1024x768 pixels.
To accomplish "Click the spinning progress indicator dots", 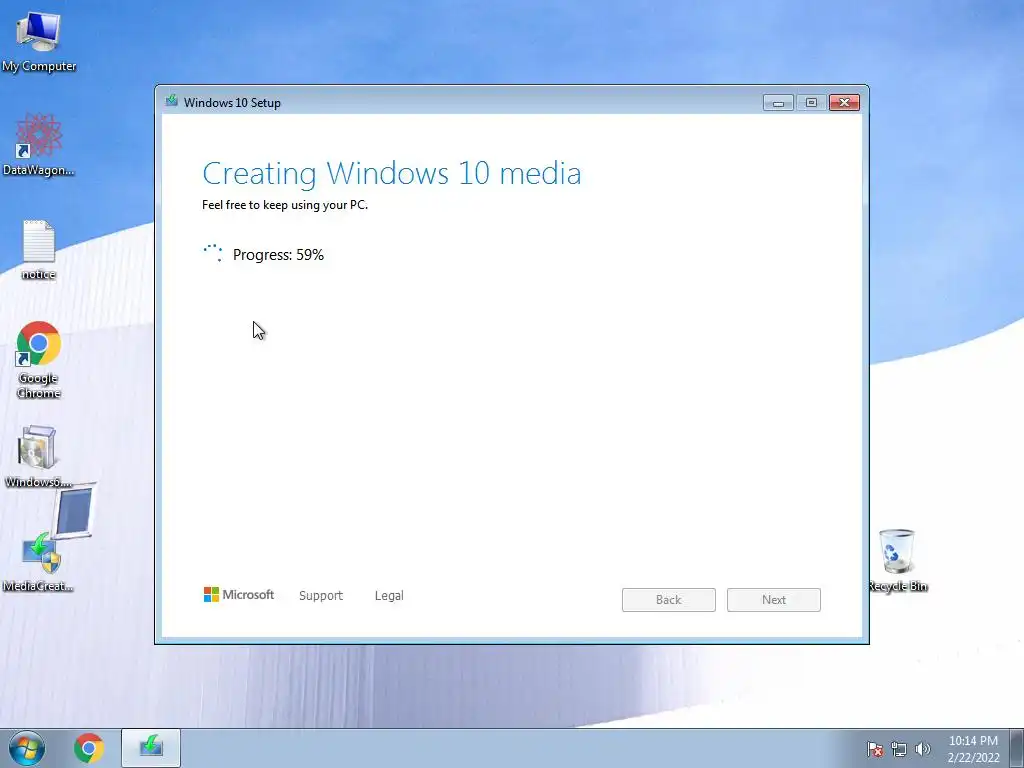I will point(213,253).
